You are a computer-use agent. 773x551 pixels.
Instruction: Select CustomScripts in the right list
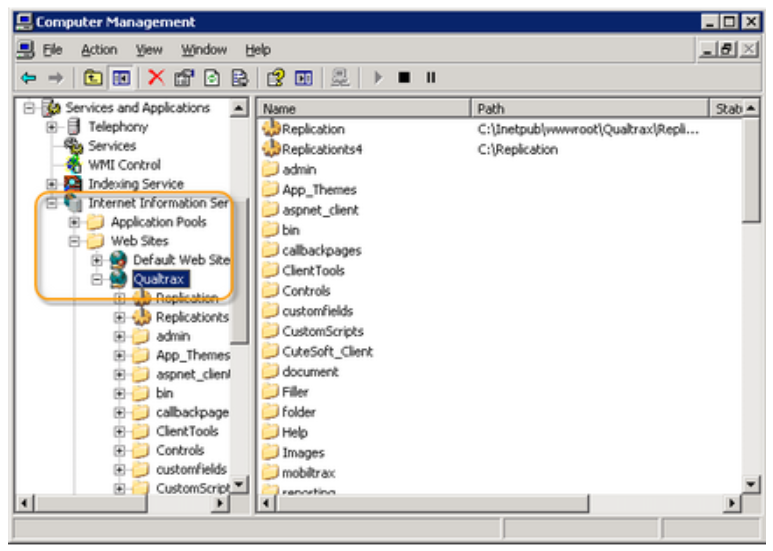click(x=322, y=331)
